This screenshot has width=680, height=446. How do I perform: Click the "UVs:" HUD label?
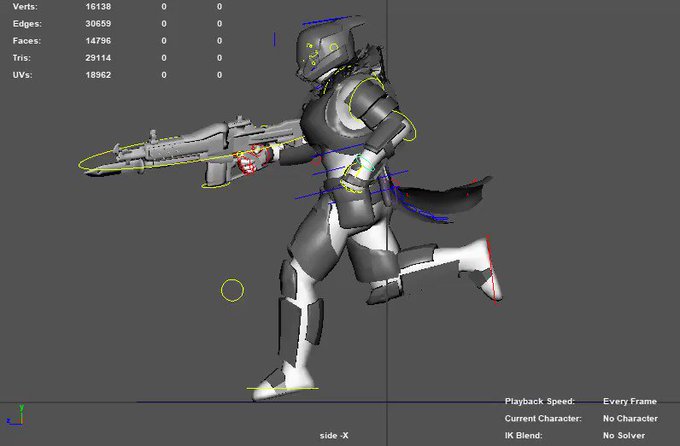tap(23, 75)
